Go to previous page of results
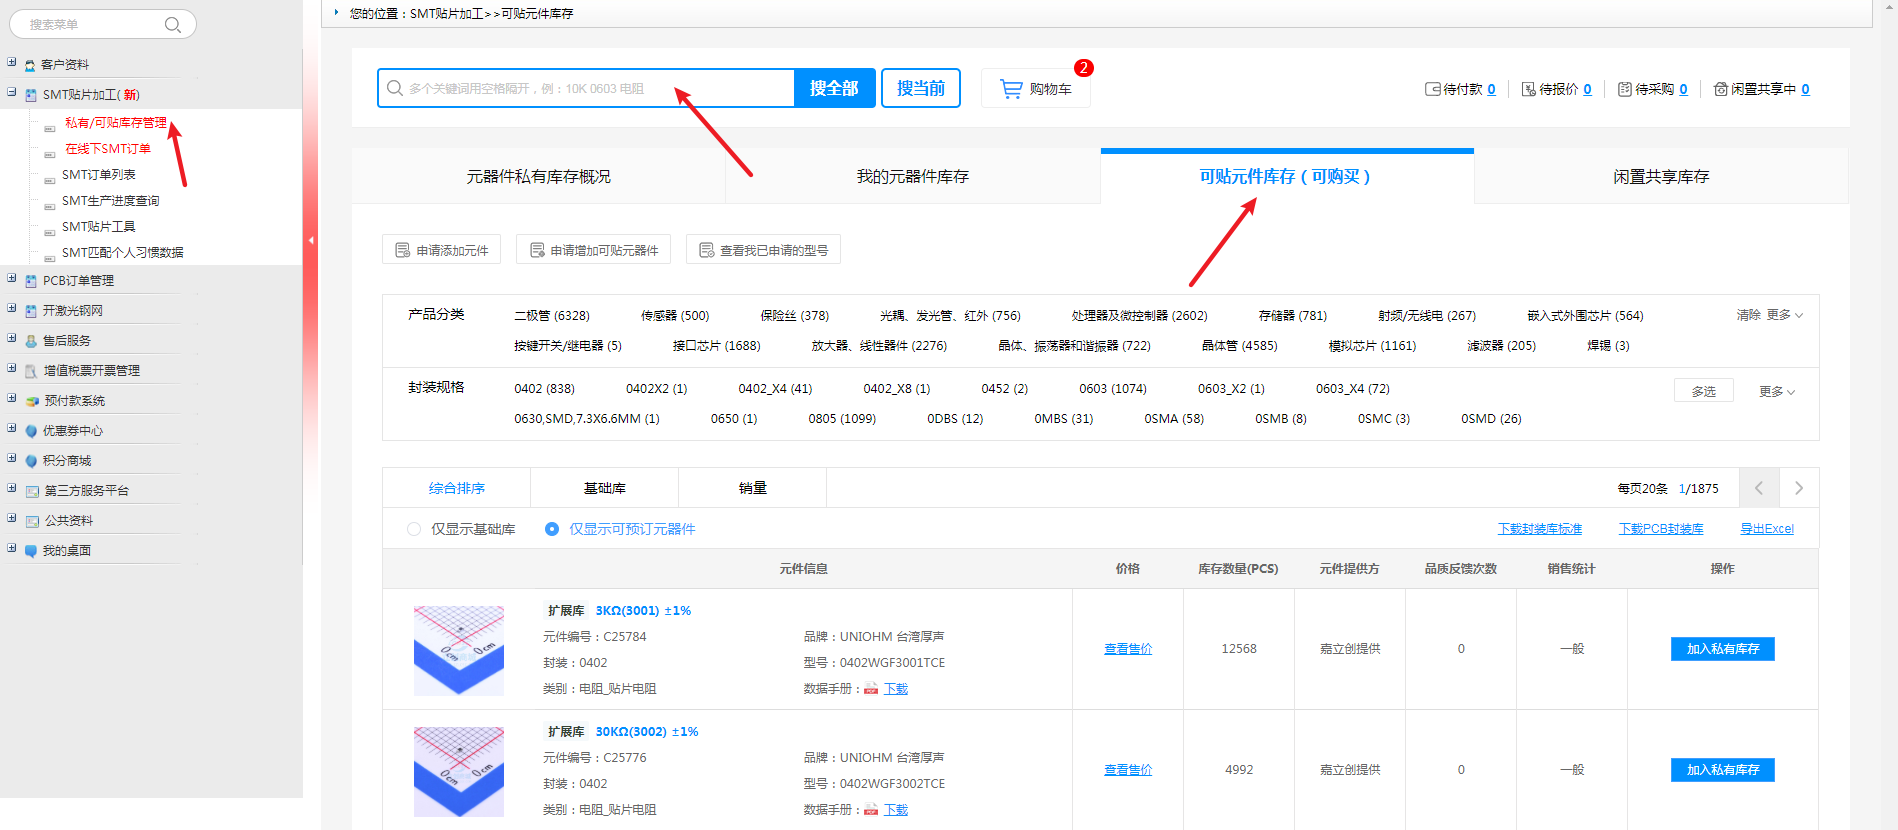 pyautogui.click(x=1758, y=488)
